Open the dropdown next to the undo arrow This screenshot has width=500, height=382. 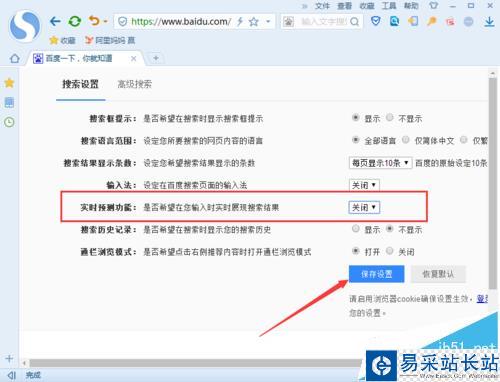click(x=105, y=22)
